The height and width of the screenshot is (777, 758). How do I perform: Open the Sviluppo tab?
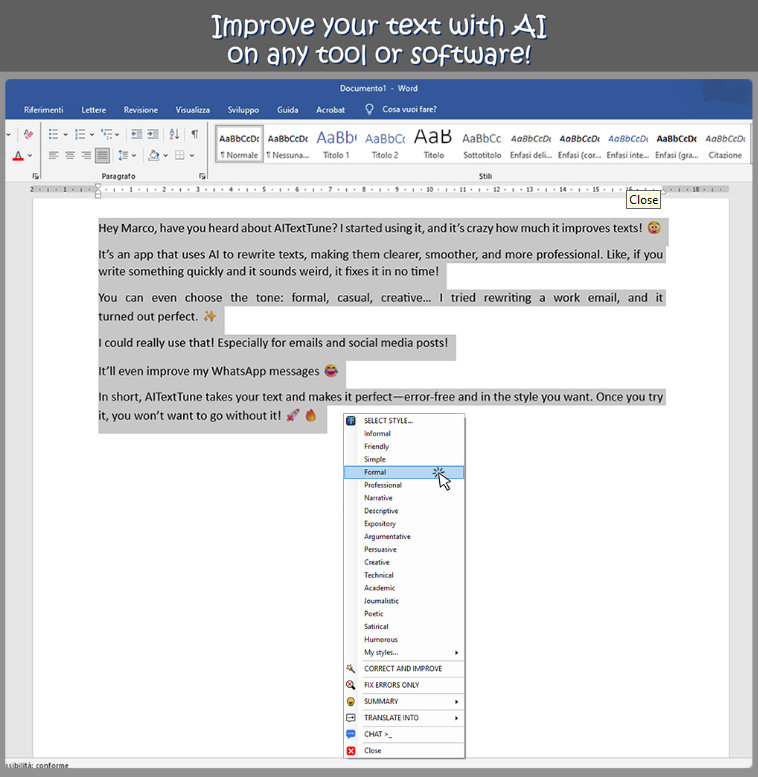243,110
